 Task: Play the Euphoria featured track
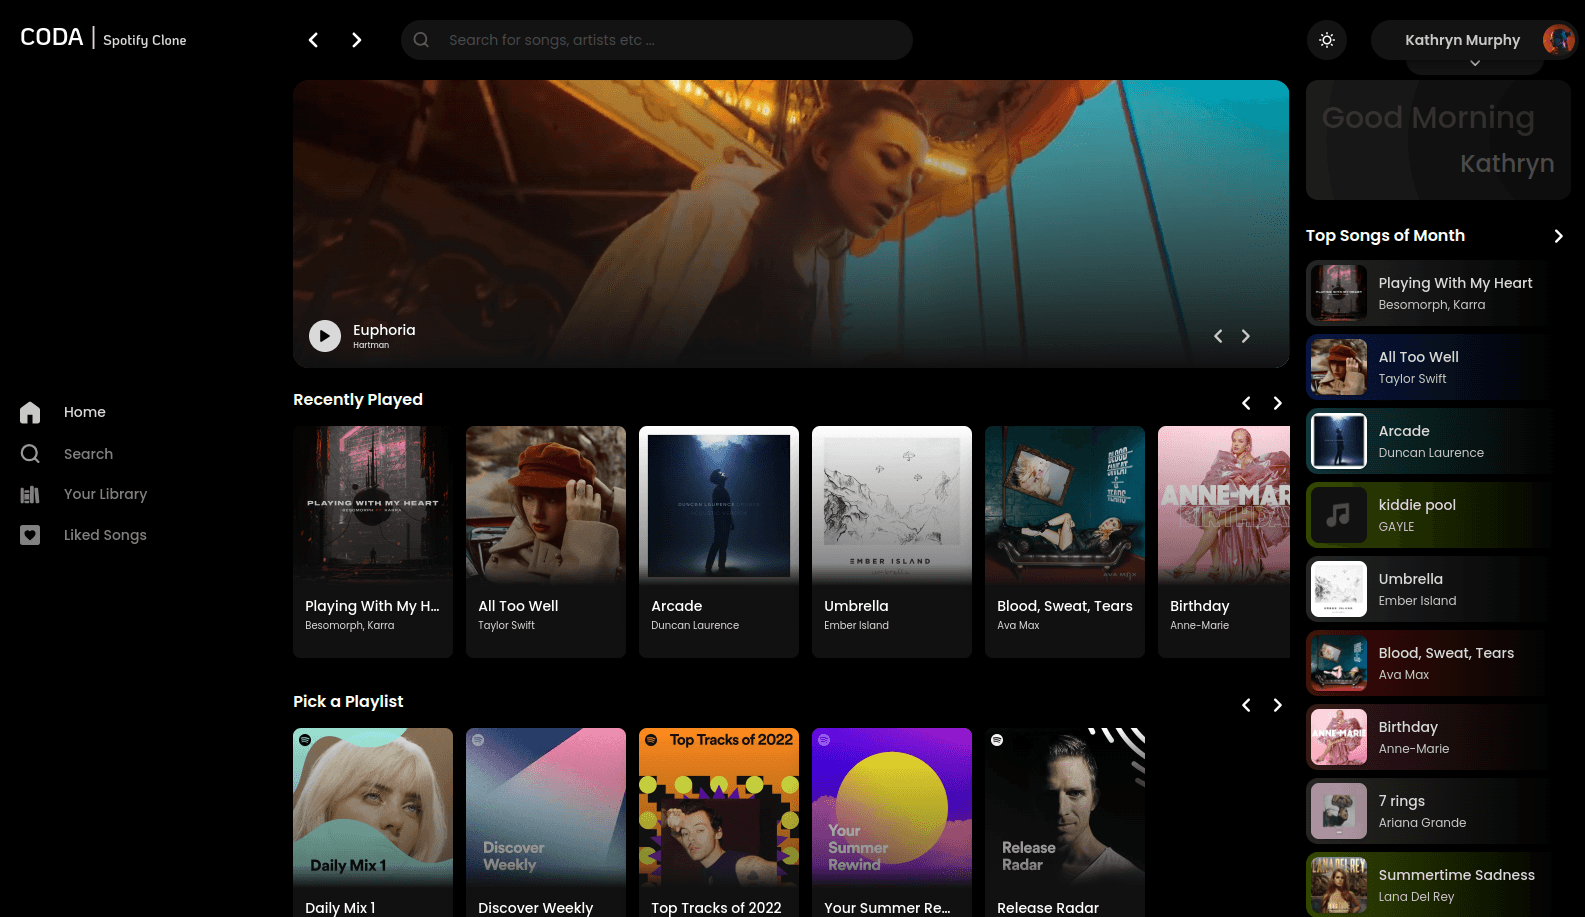pyautogui.click(x=324, y=336)
